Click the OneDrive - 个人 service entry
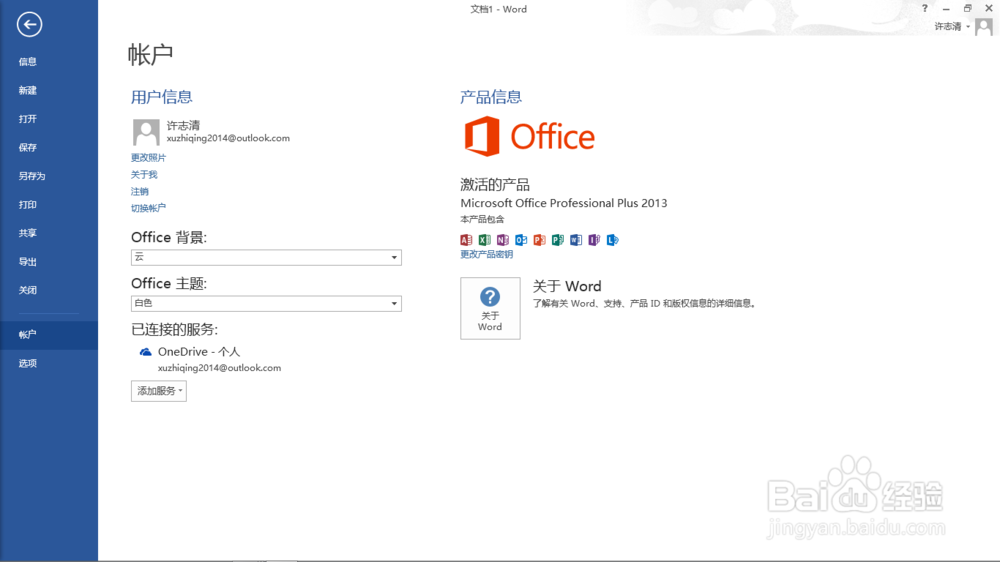Viewport: 1000px width, 562px height. click(x=199, y=352)
